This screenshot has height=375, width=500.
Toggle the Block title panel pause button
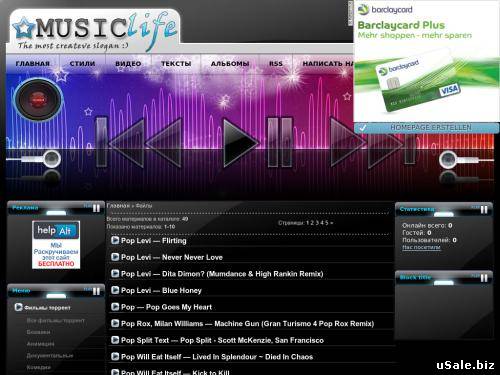pos(484,278)
